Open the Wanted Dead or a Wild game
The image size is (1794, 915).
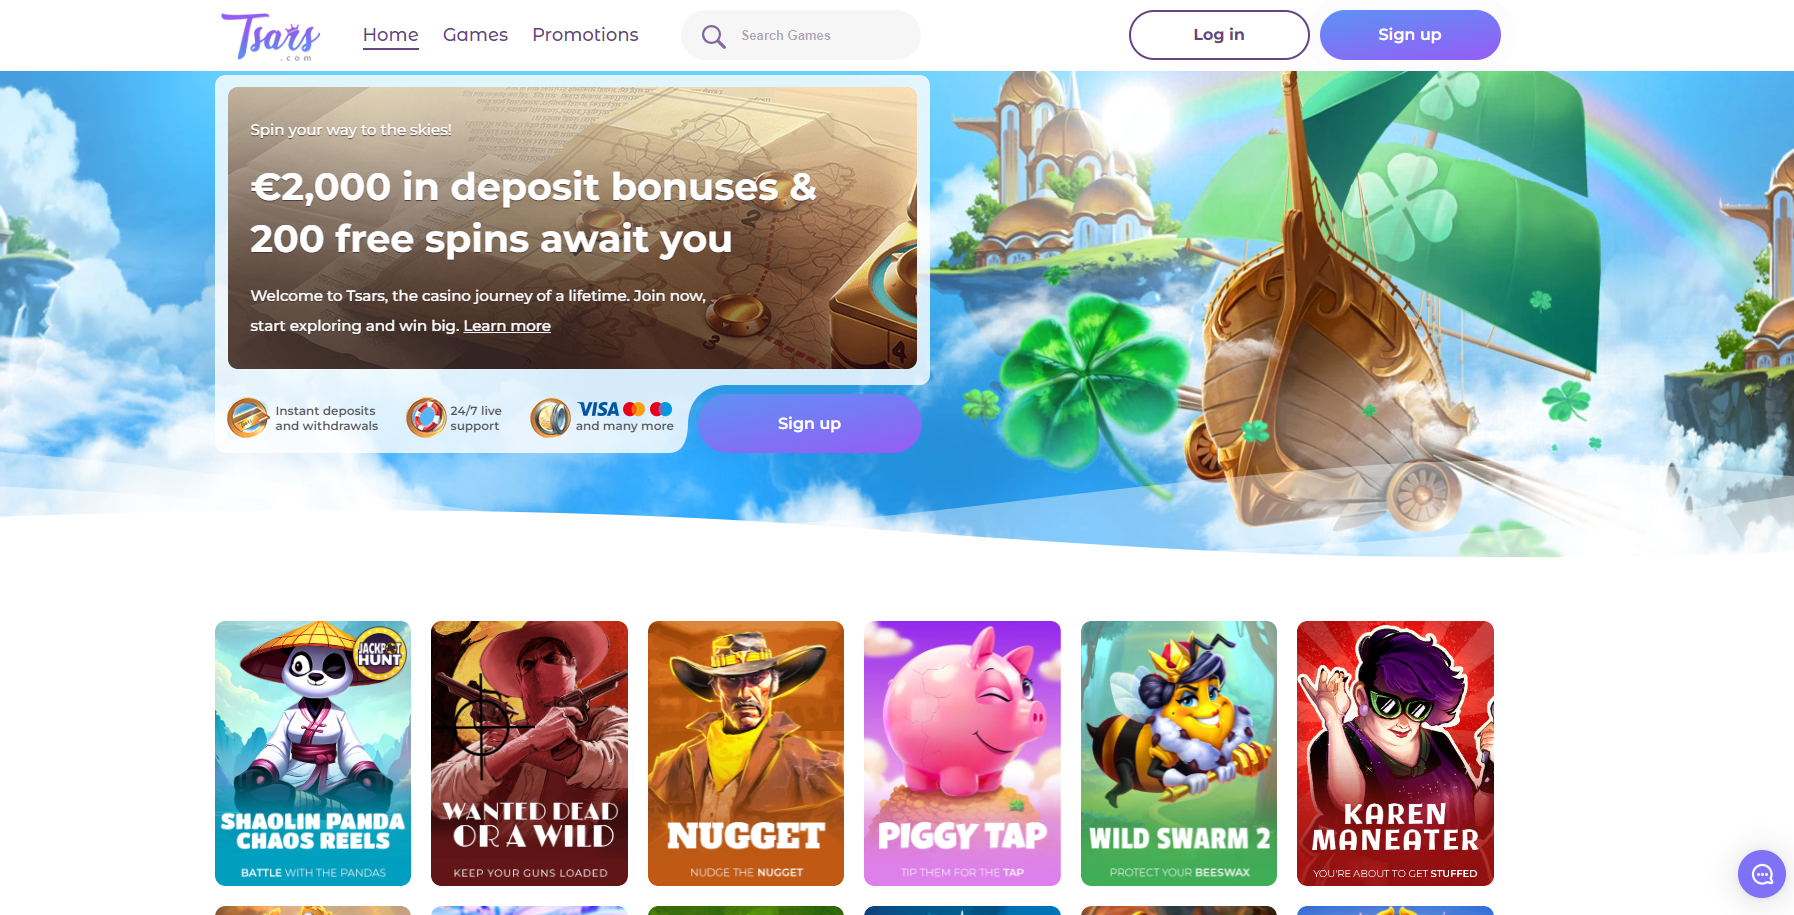[529, 753]
